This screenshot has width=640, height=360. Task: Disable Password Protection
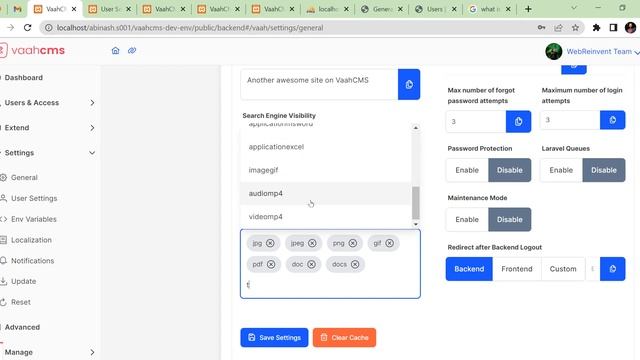[510, 170]
